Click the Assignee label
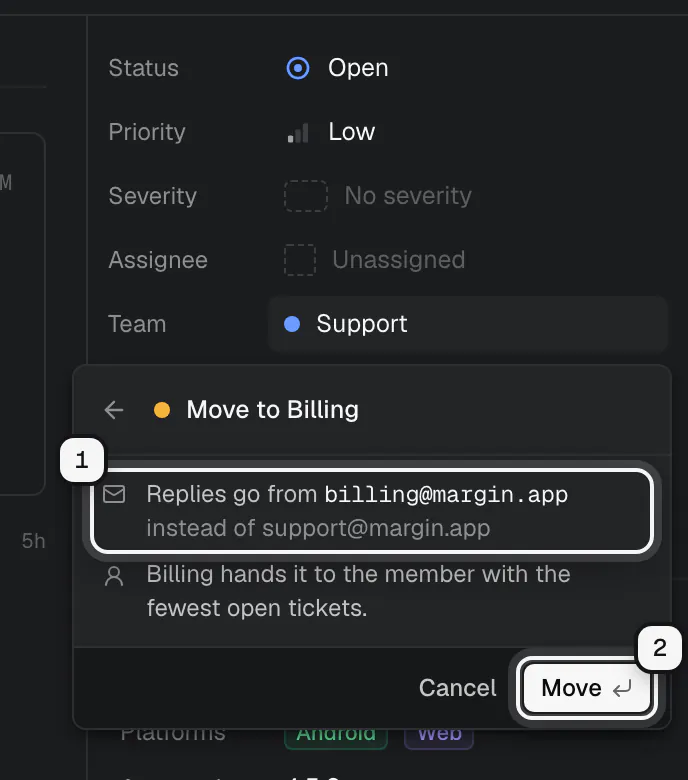The image size is (688, 780). [158, 260]
